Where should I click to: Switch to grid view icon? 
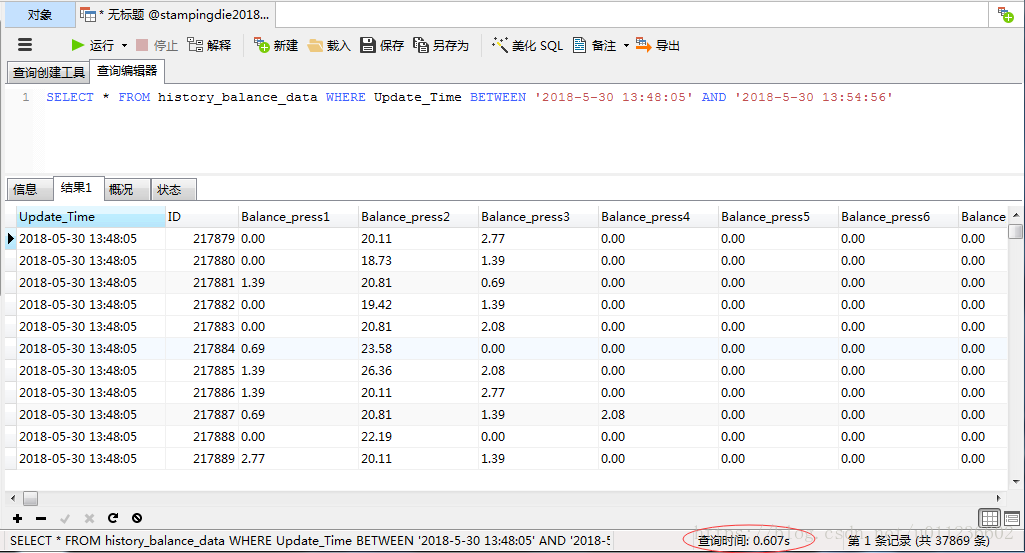(990, 519)
